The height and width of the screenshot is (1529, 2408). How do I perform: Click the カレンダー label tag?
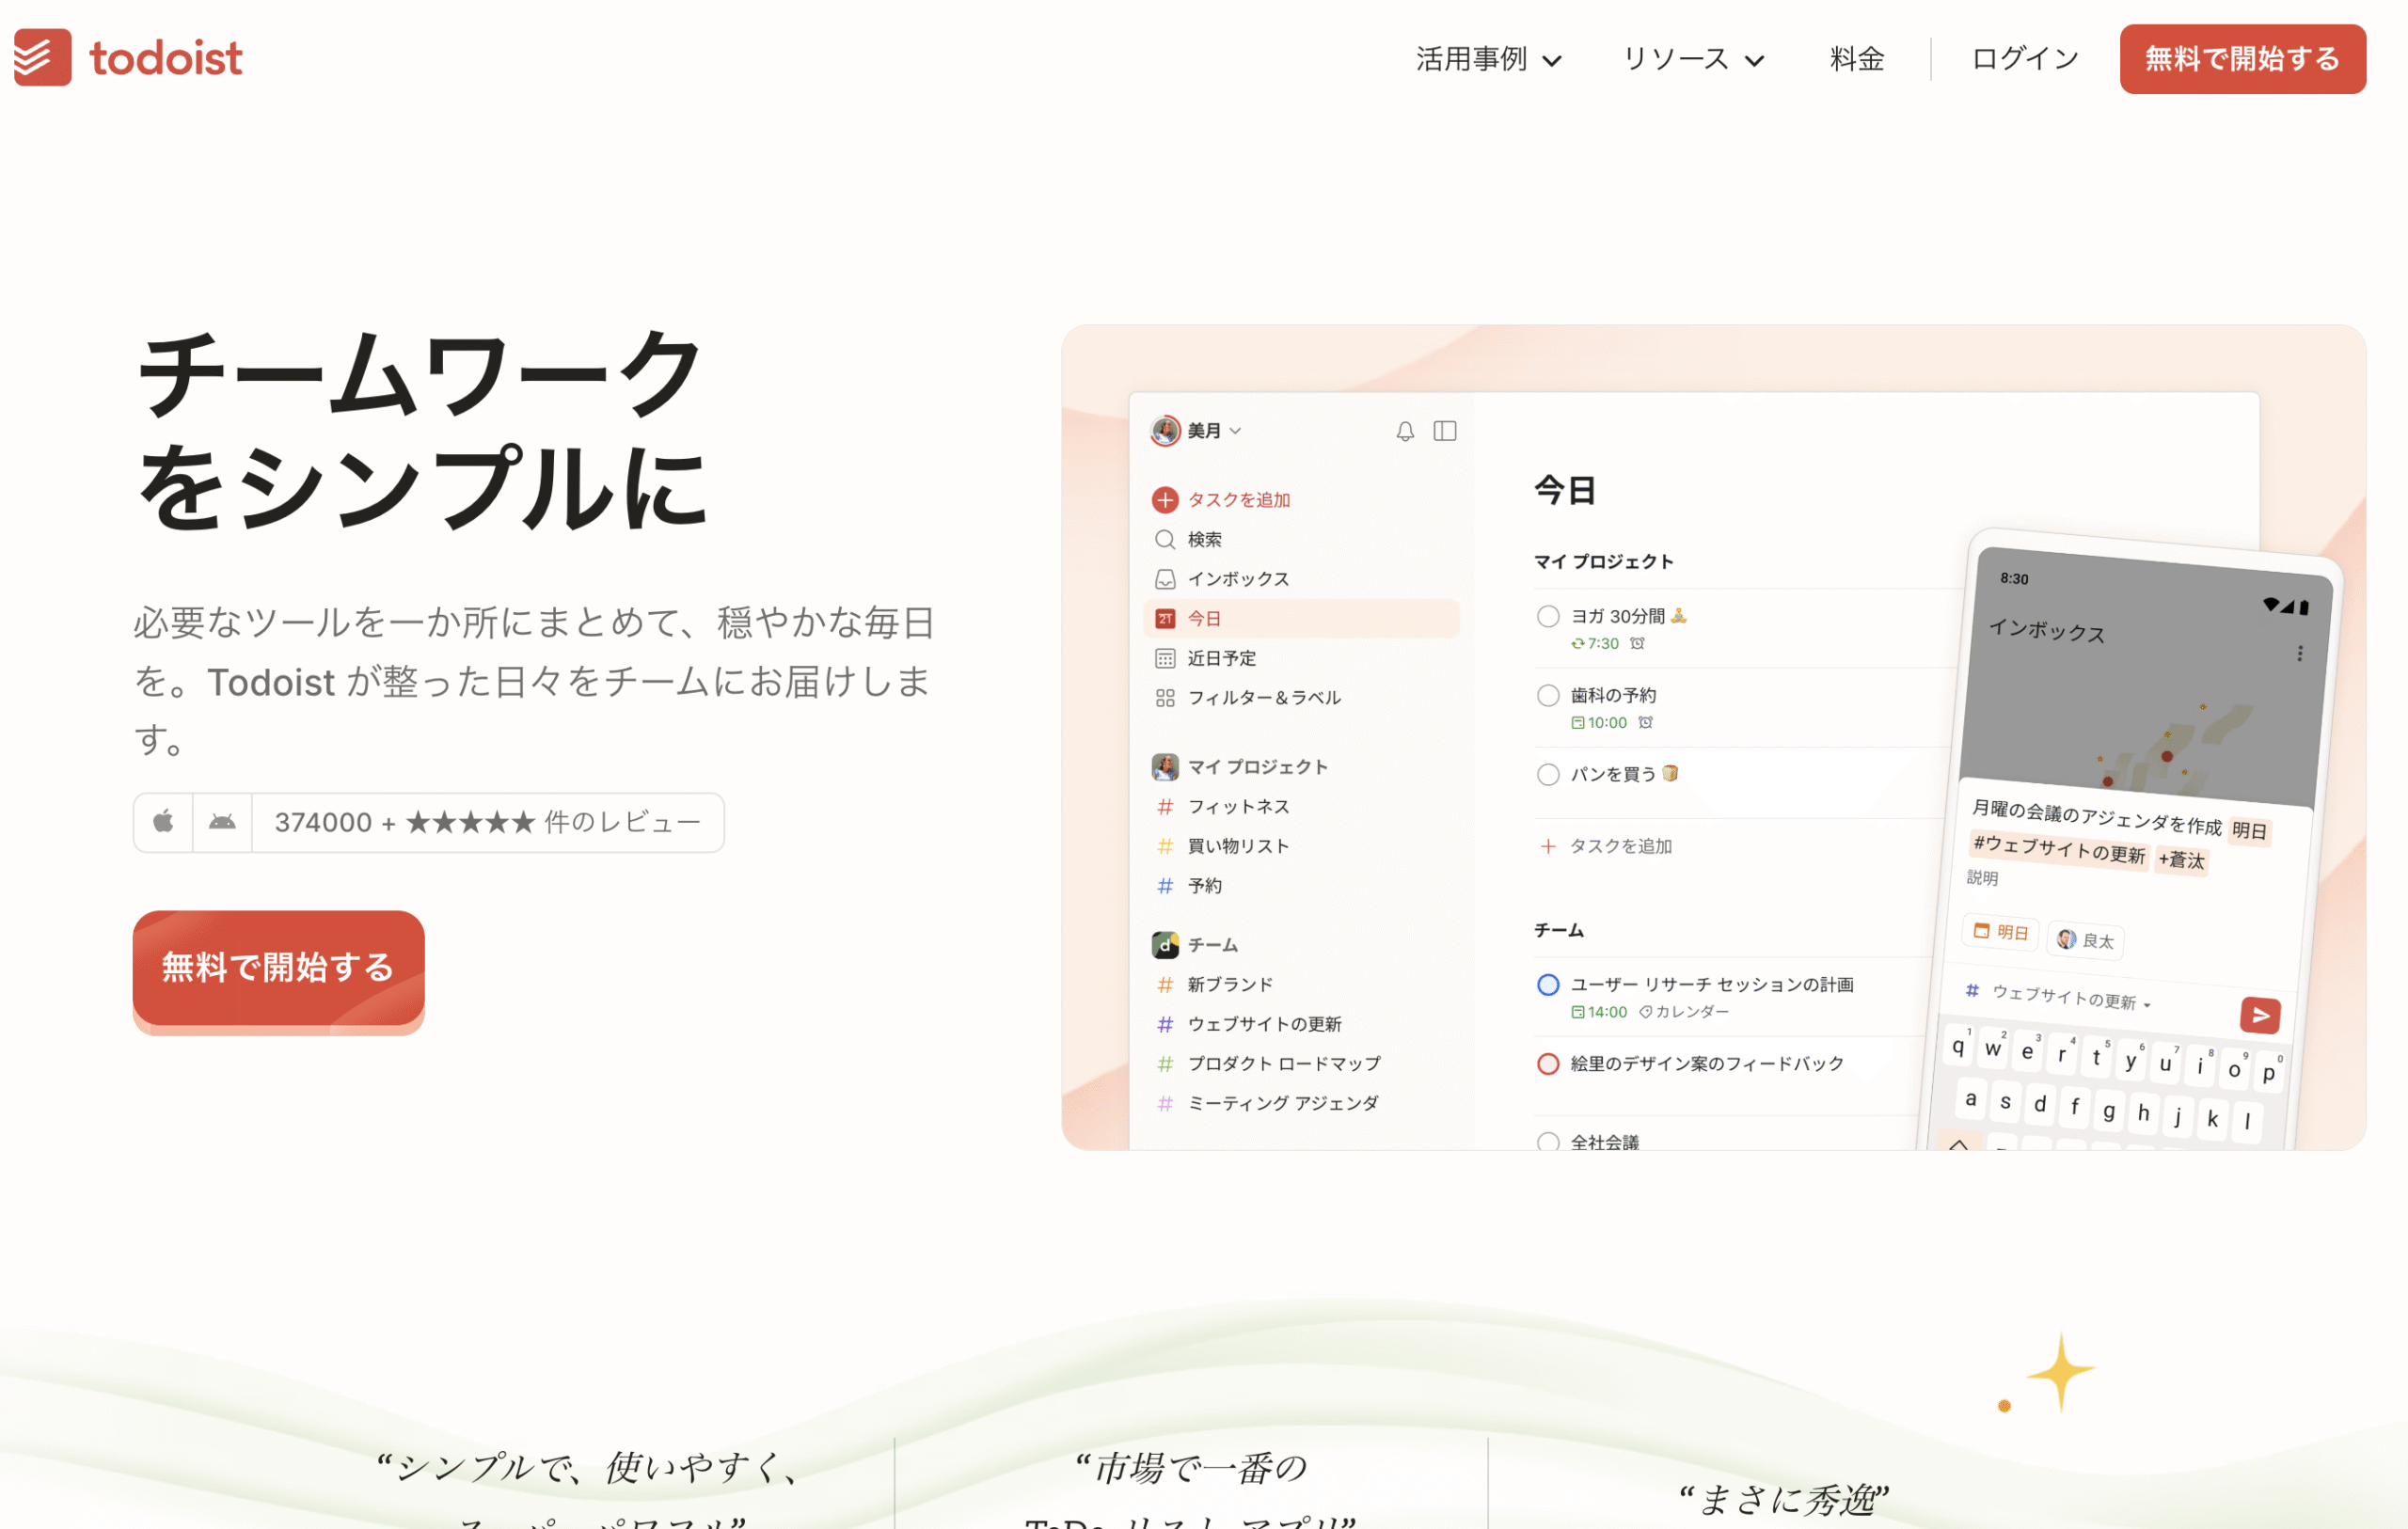[x=1684, y=1011]
